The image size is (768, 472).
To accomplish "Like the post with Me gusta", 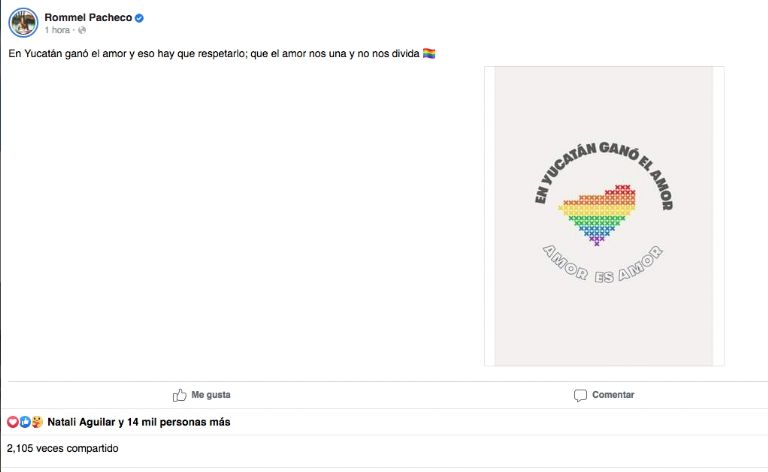I will click(201, 395).
